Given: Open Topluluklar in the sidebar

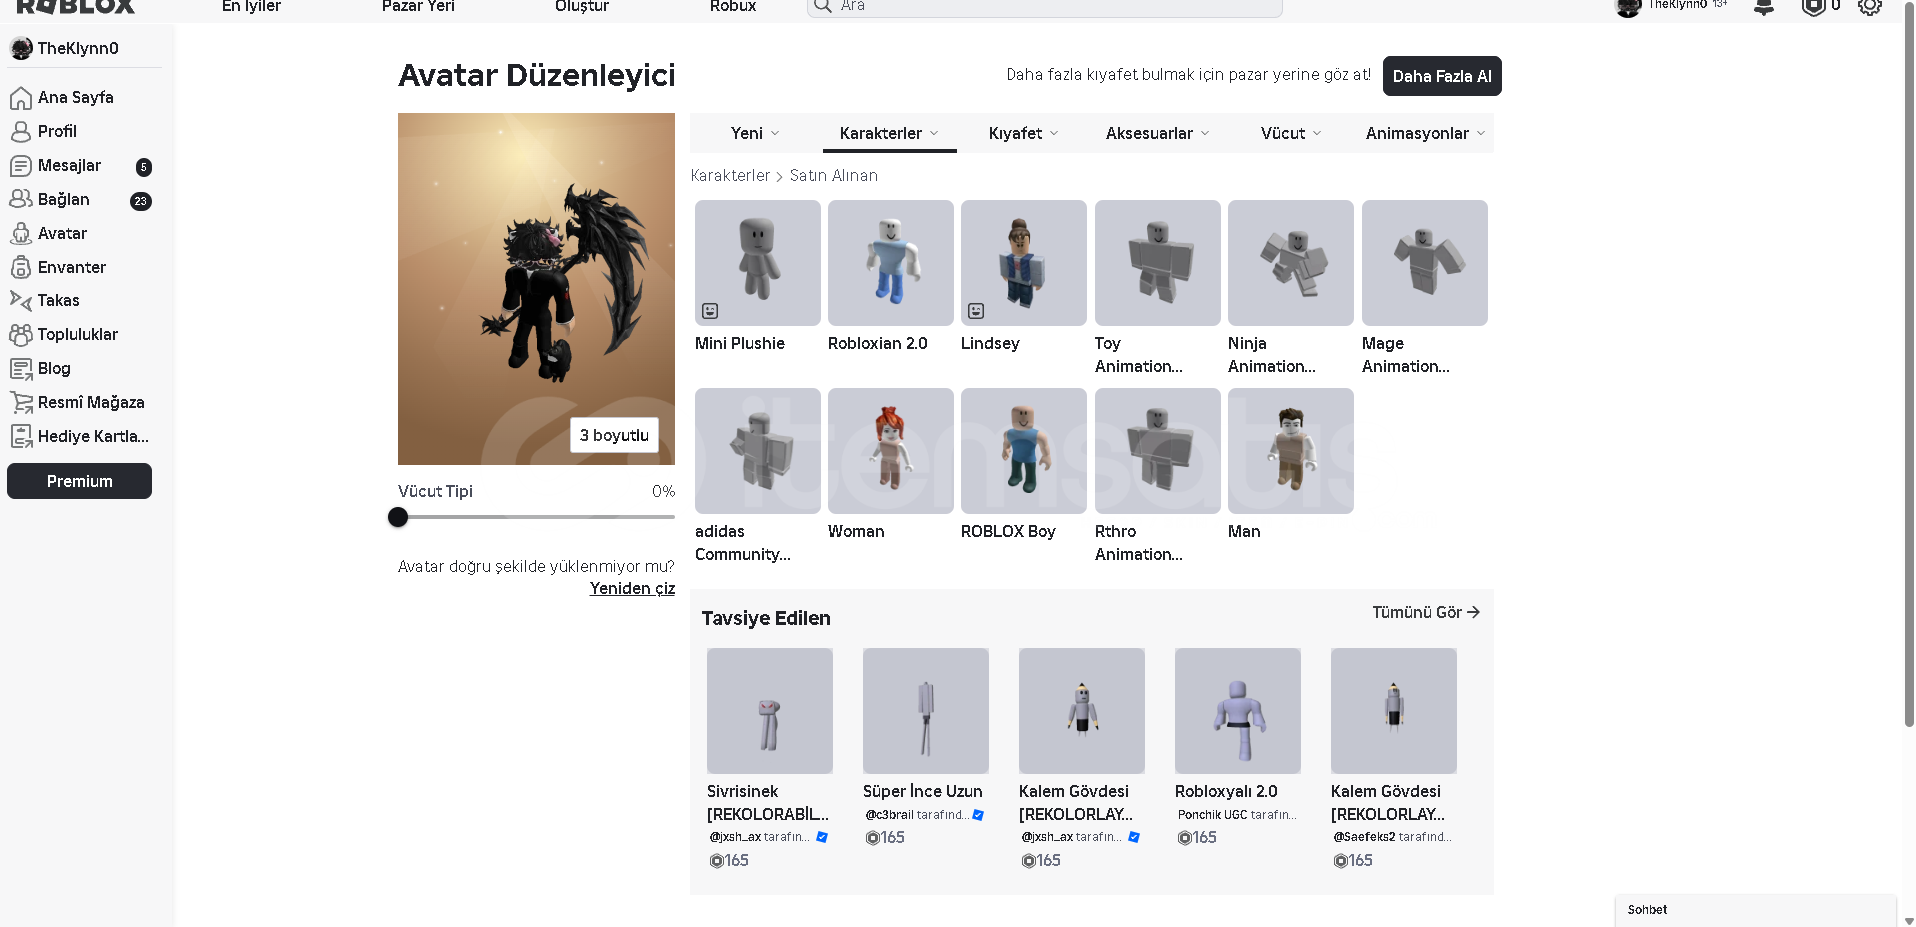Looking at the screenshot, I should tap(77, 334).
